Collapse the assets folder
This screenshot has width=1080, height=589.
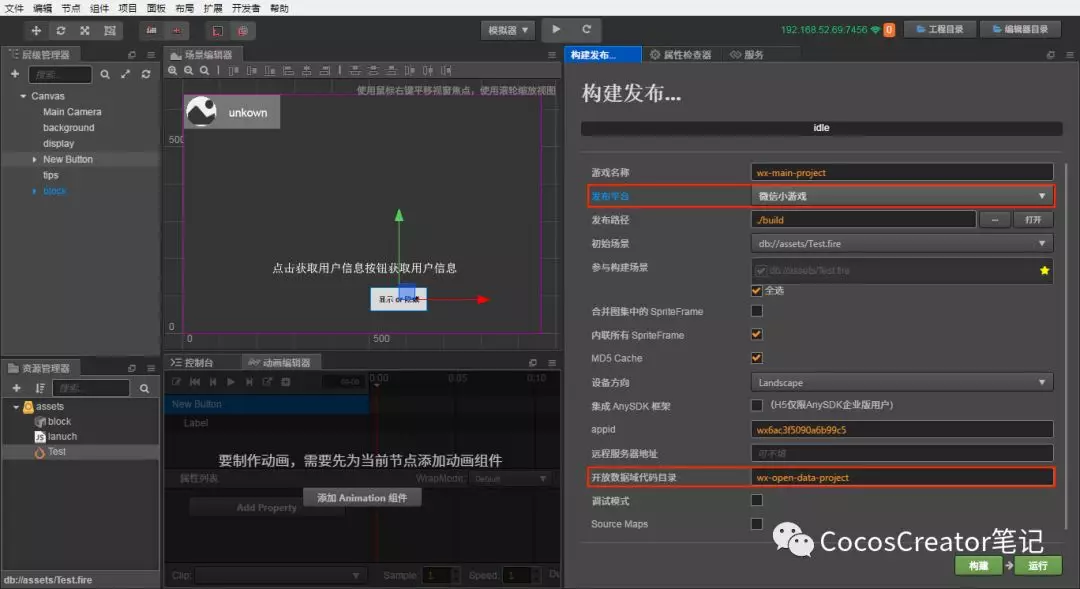pos(16,406)
